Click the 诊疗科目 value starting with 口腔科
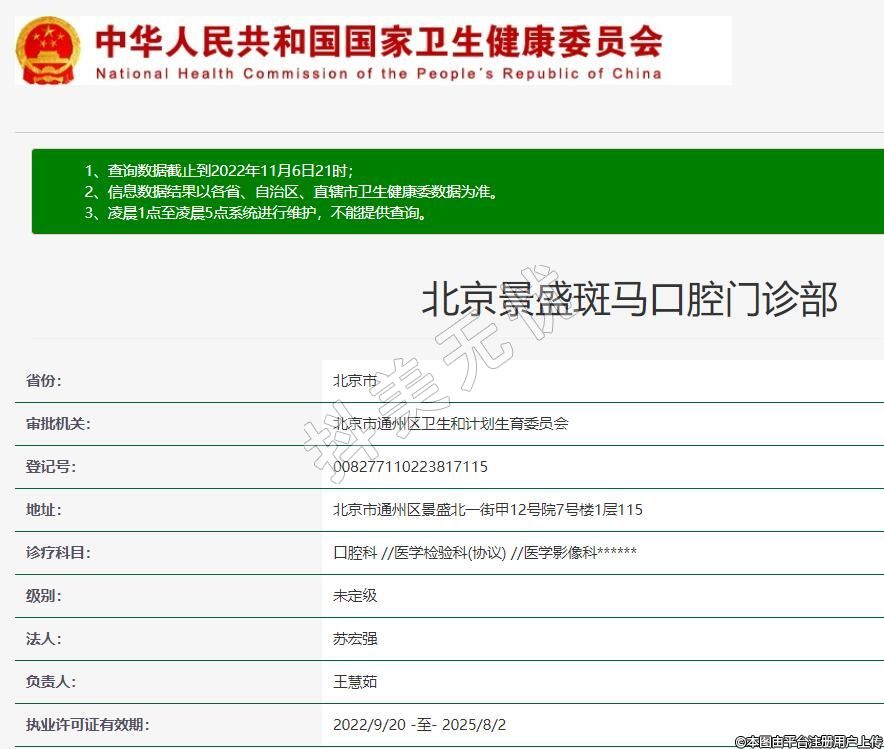The height and width of the screenshot is (749, 884). [x=484, y=553]
